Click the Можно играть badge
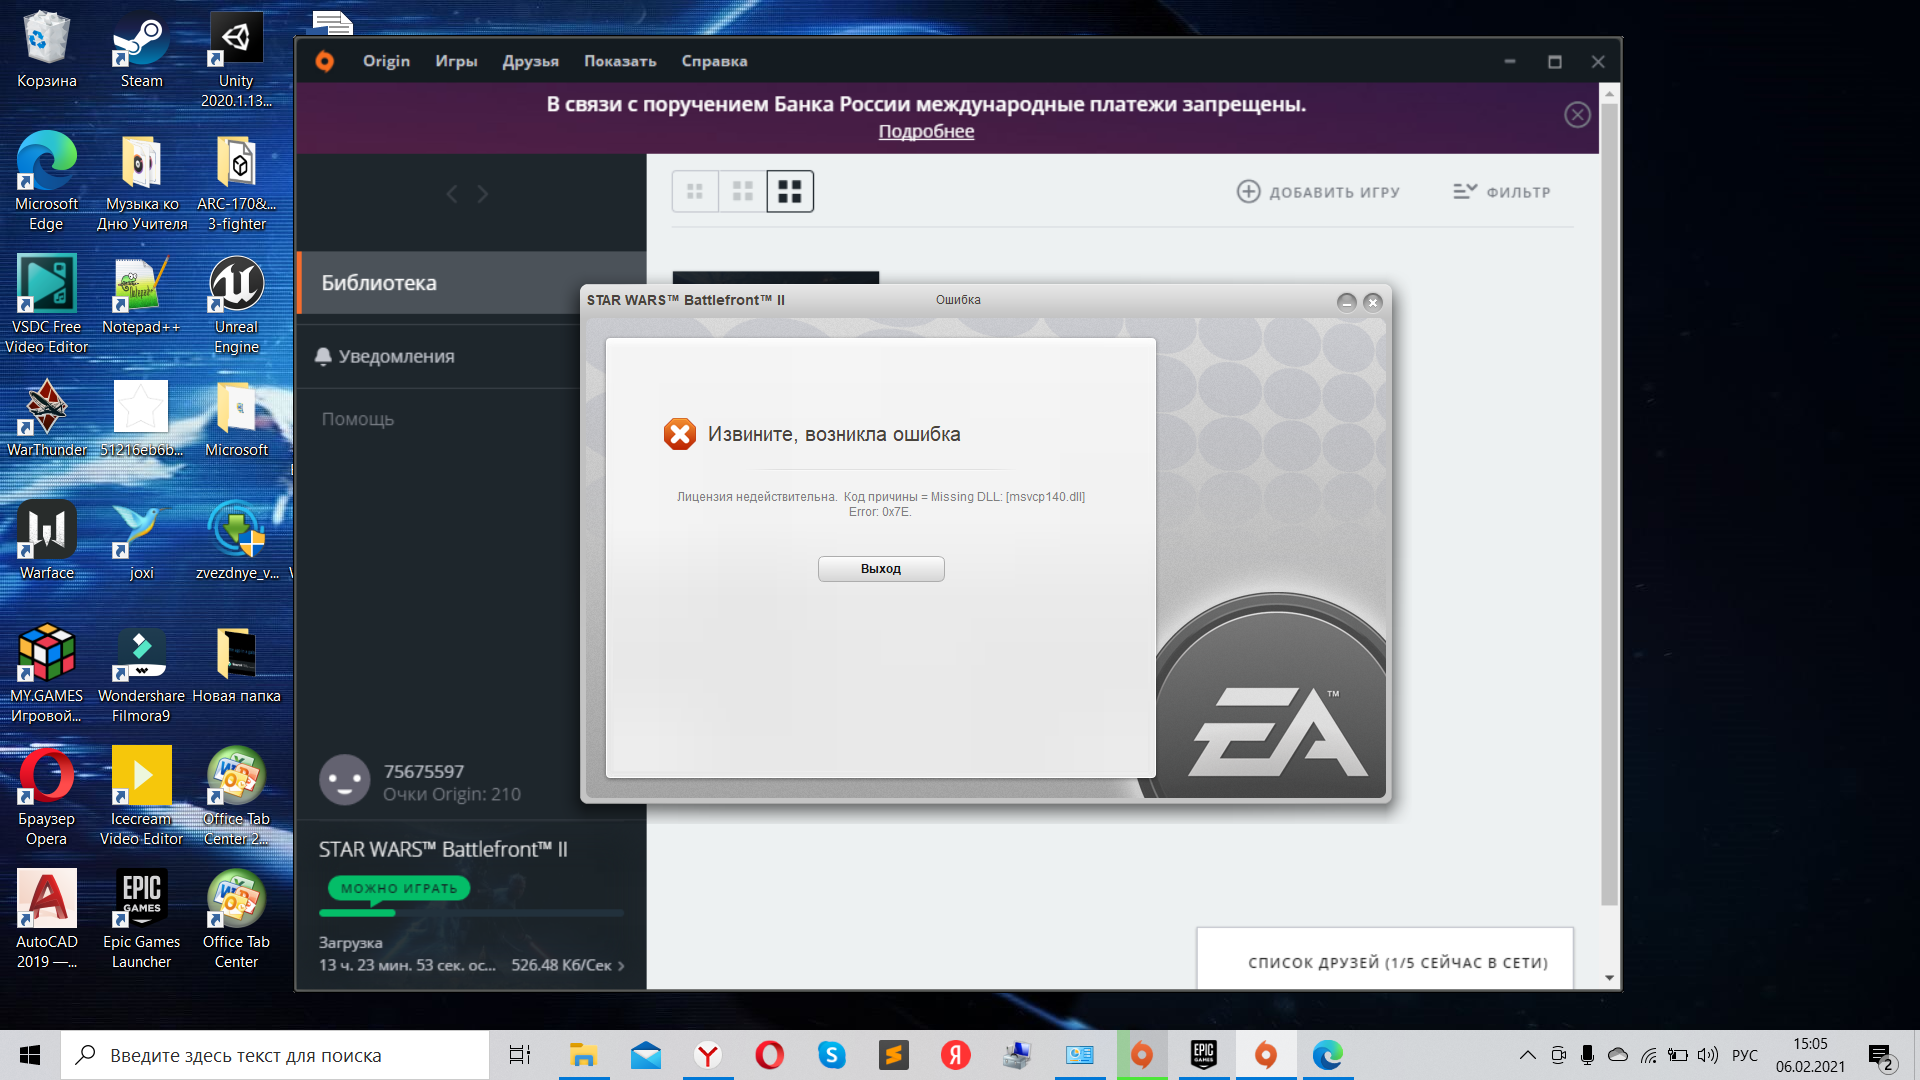Viewport: 1920px width, 1080px height. pos(399,888)
